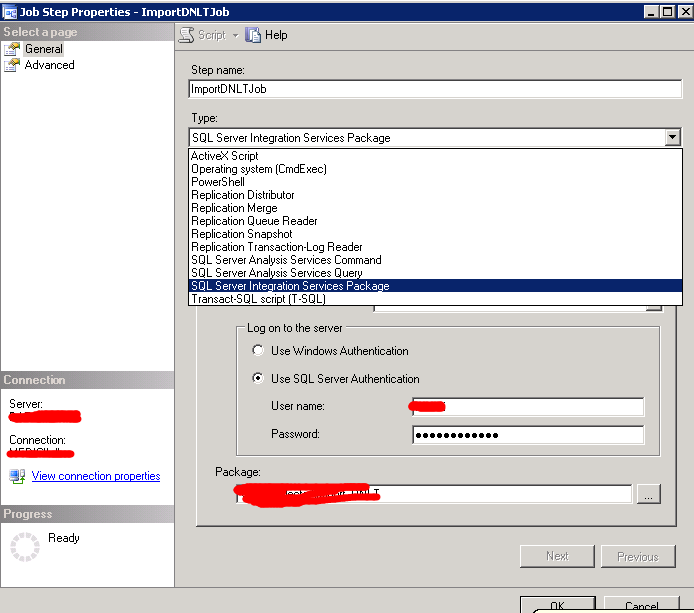694x613 pixels.
Task: Click the Package path field
Action: tap(434, 493)
